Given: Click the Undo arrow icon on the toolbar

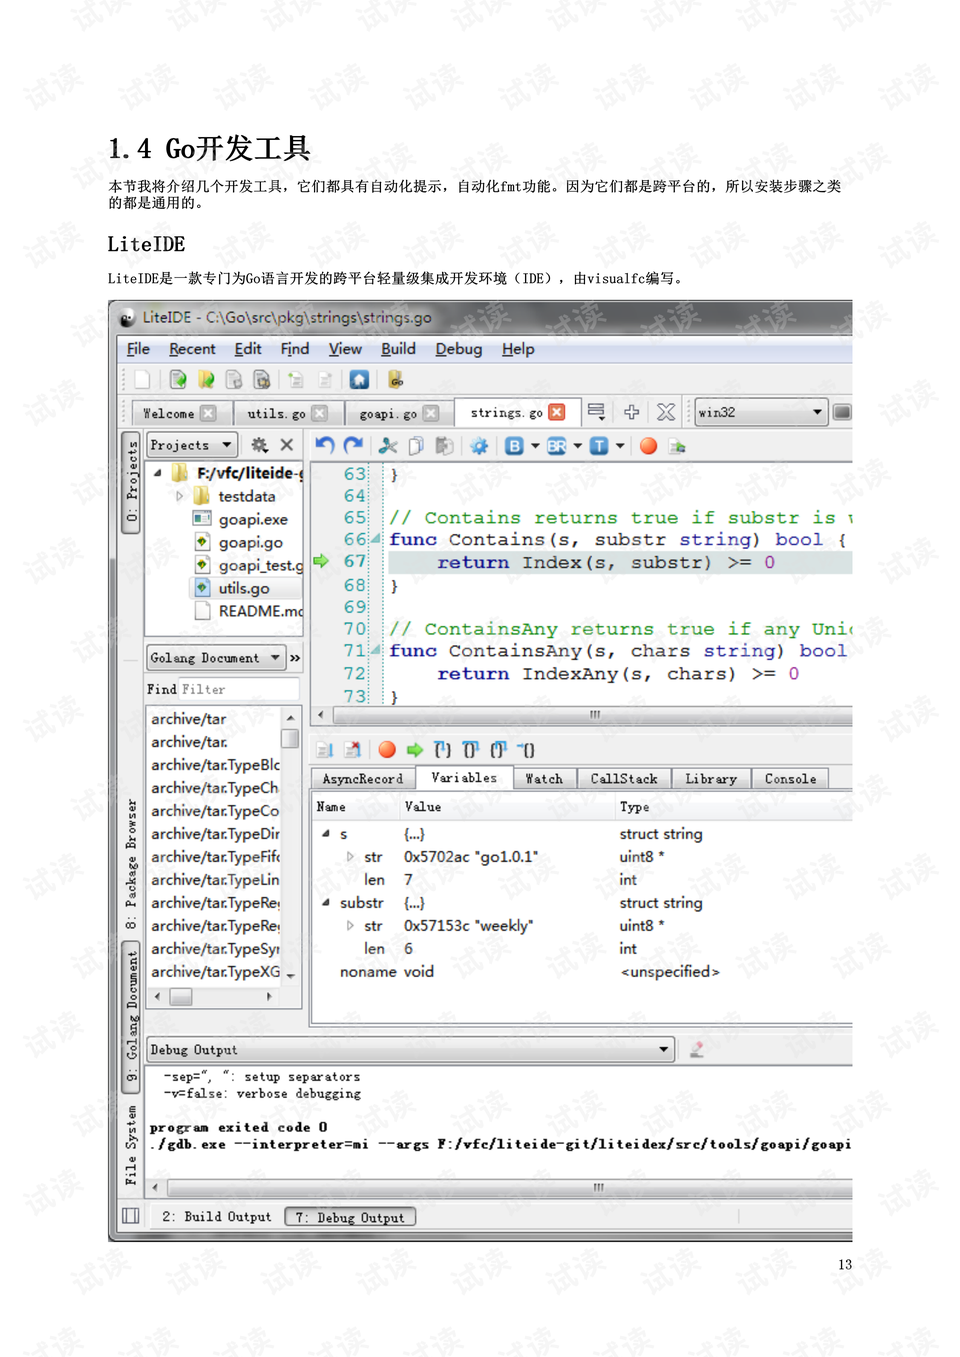Looking at the screenshot, I should 324,446.
